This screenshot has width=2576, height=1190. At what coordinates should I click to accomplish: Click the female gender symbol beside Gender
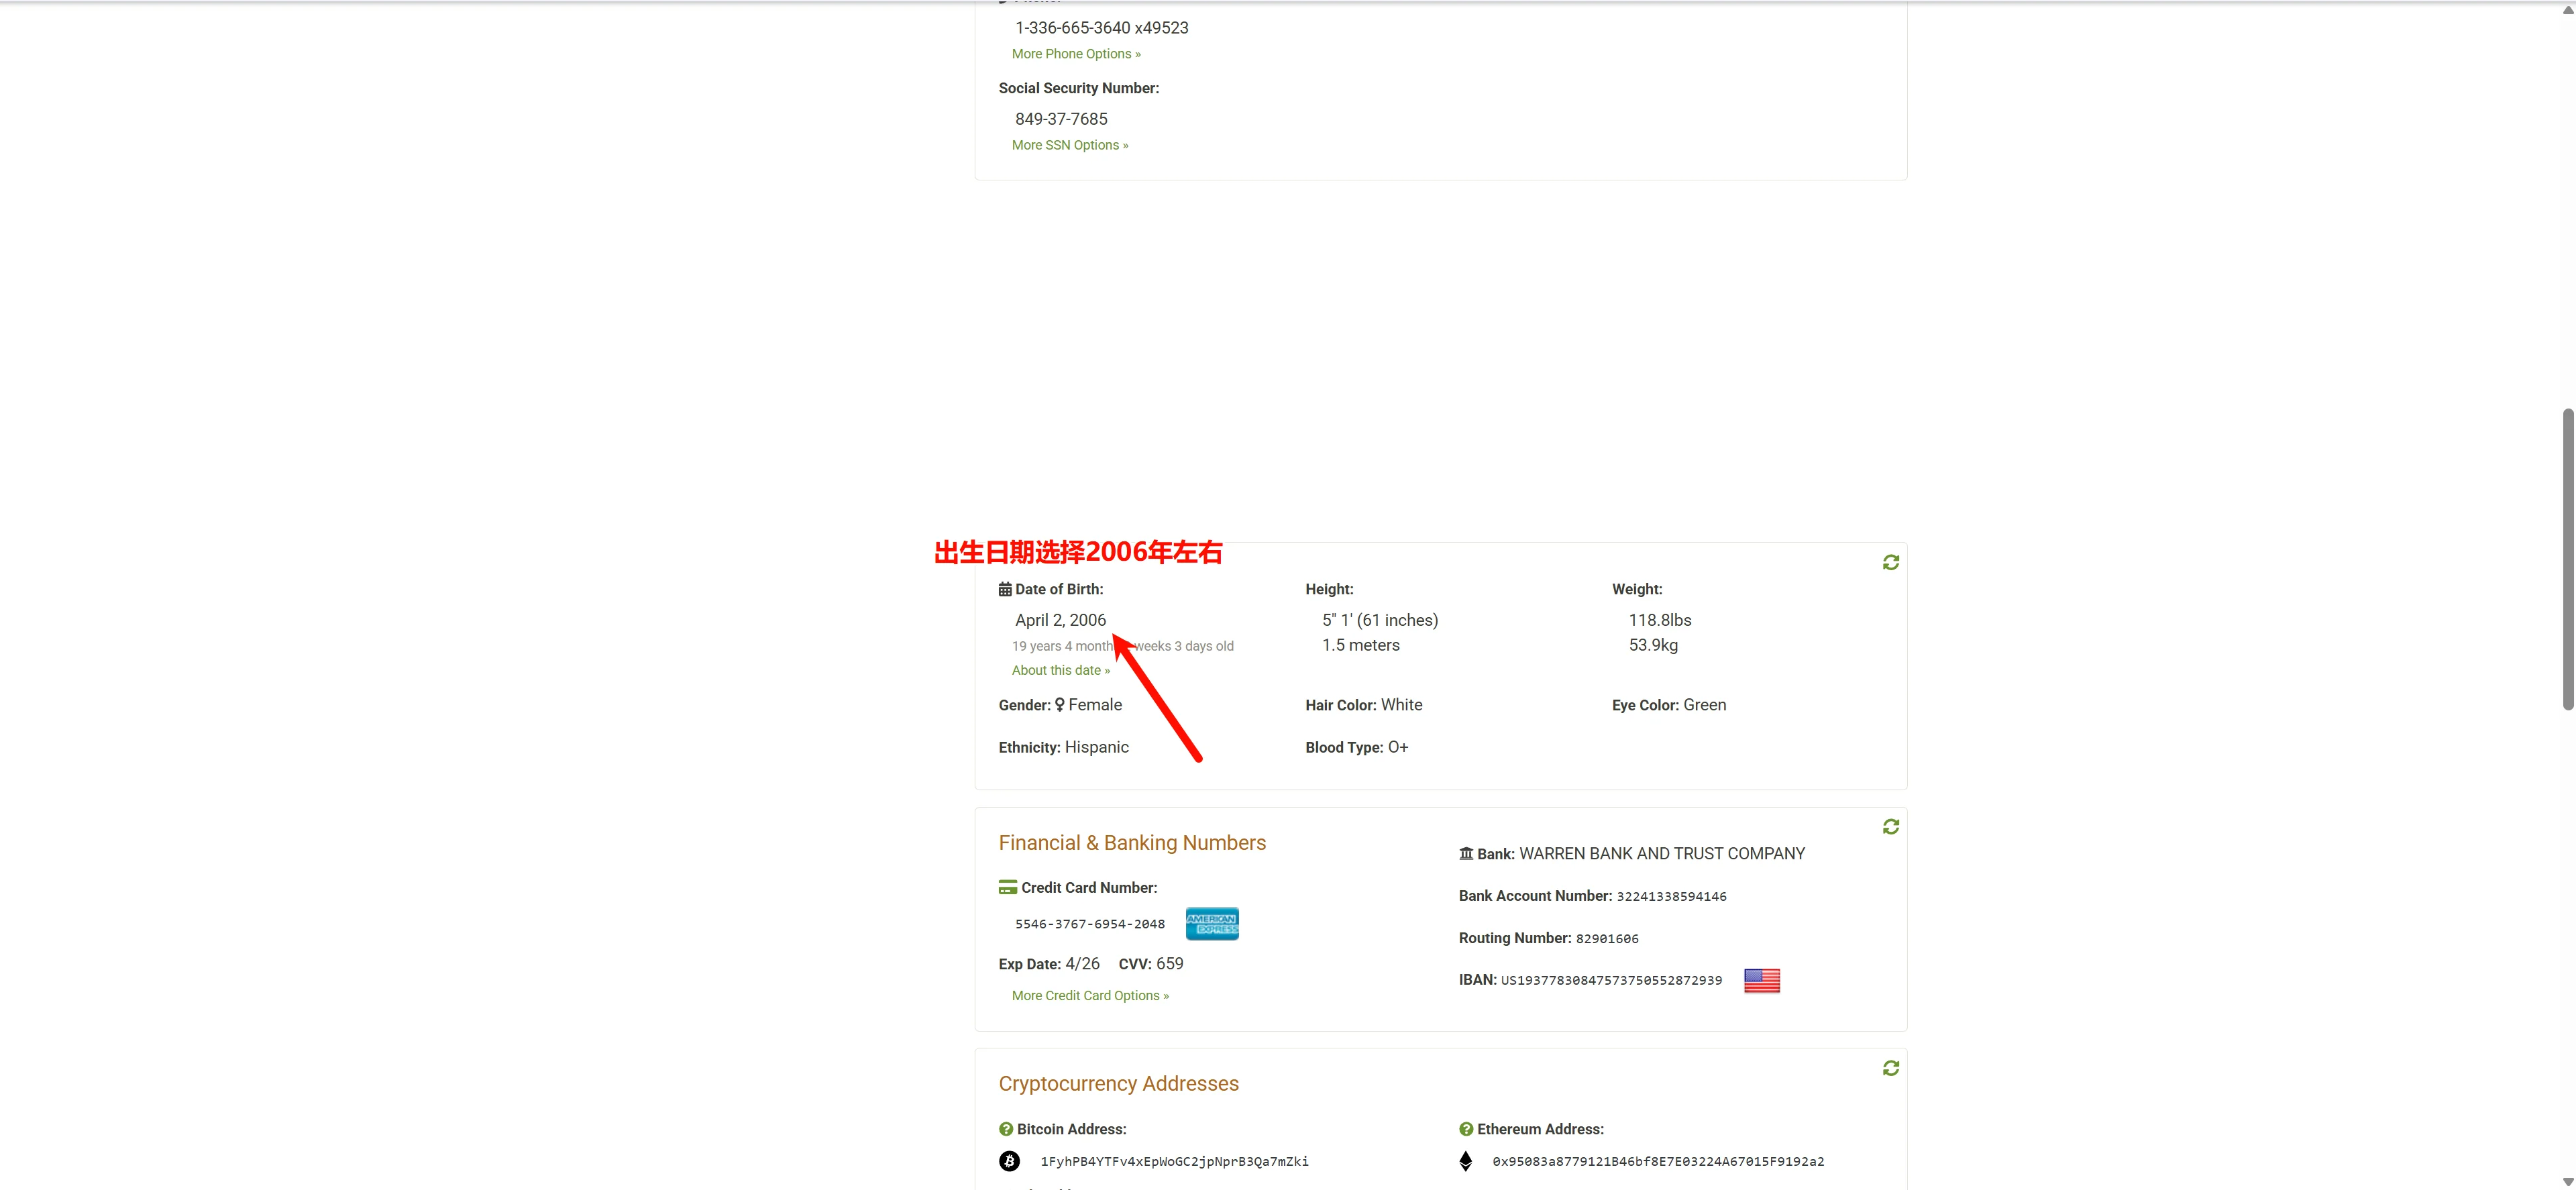(x=1059, y=704)
